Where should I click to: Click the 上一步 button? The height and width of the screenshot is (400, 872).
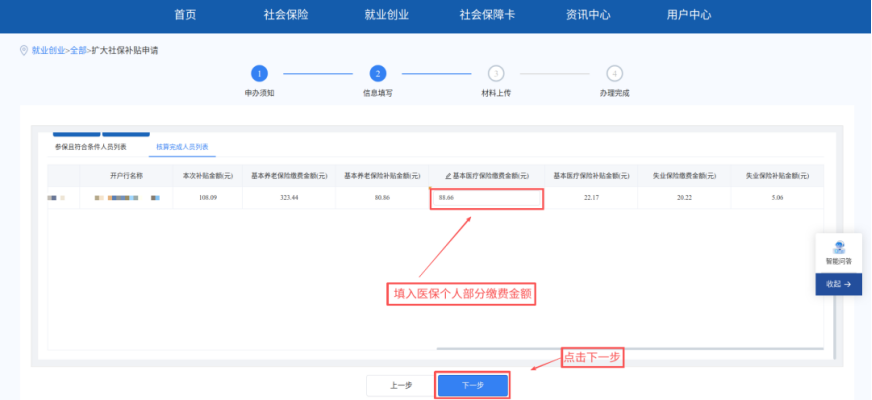tap(400, 385)
